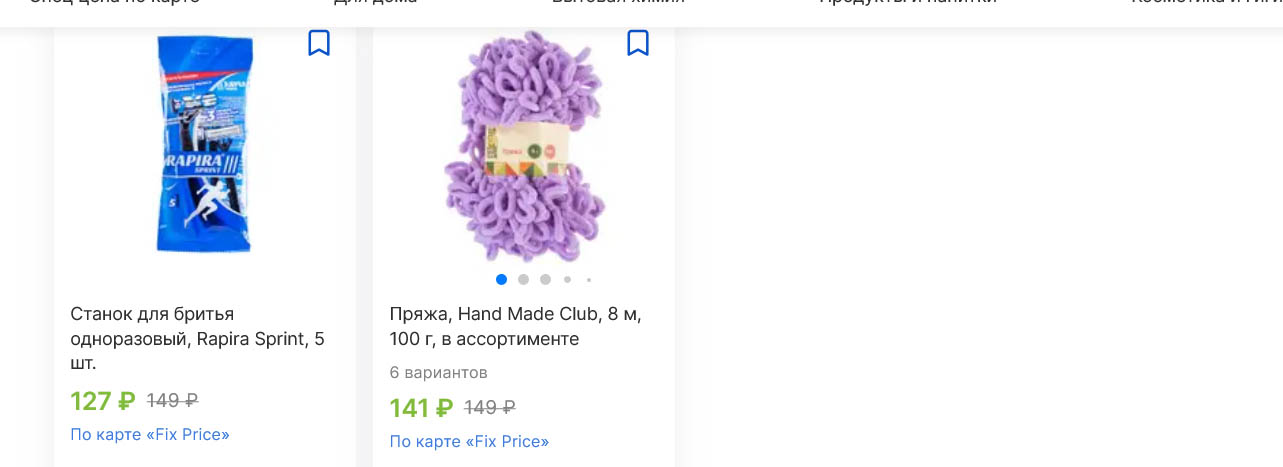Save the Hand Made Club yarn to favorites

pyautogui.click(x=638, y=43)
